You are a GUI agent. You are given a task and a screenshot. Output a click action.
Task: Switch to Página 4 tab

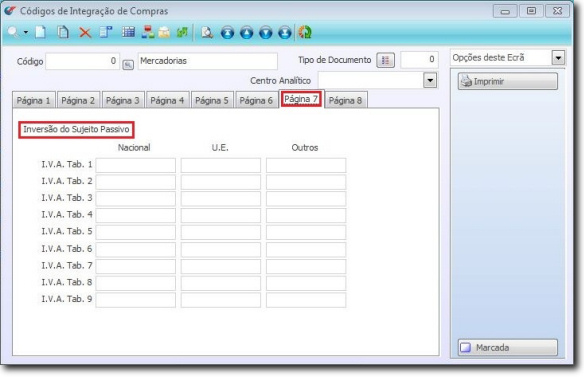(x=167, y=101)
